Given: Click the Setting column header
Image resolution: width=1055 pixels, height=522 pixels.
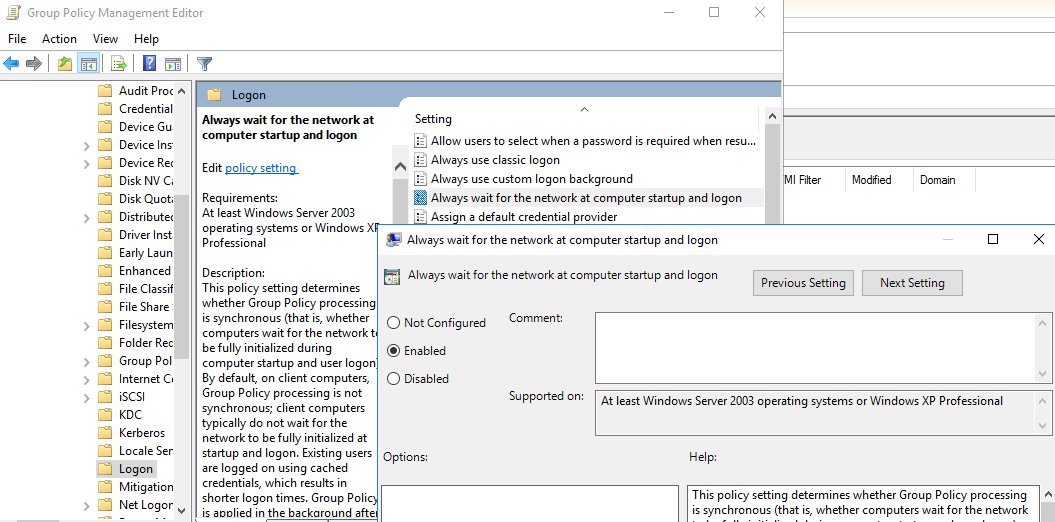Looking at the screenshot, I should 433,119.
